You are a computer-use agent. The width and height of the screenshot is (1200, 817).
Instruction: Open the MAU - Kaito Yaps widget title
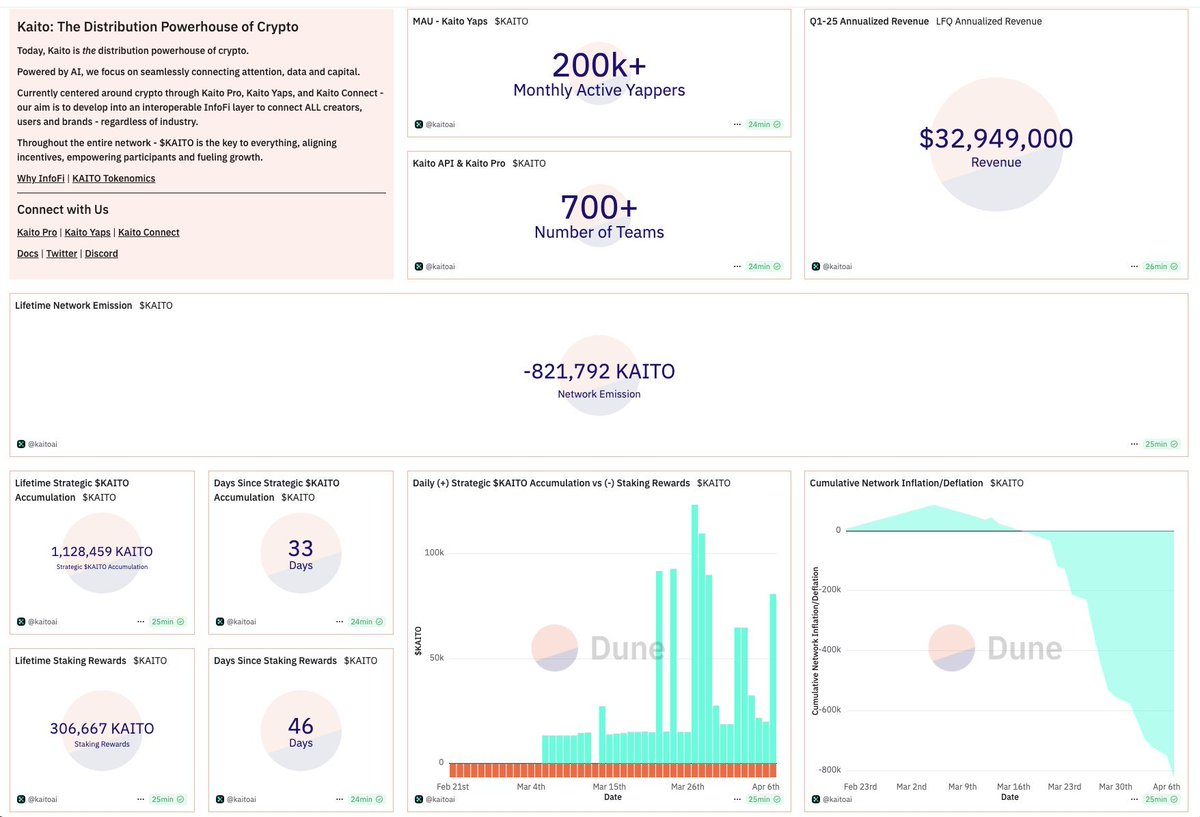pos(450,21)
